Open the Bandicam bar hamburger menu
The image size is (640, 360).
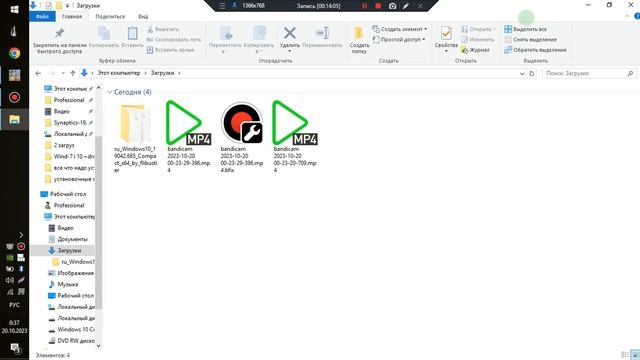(x=222, y=6)
